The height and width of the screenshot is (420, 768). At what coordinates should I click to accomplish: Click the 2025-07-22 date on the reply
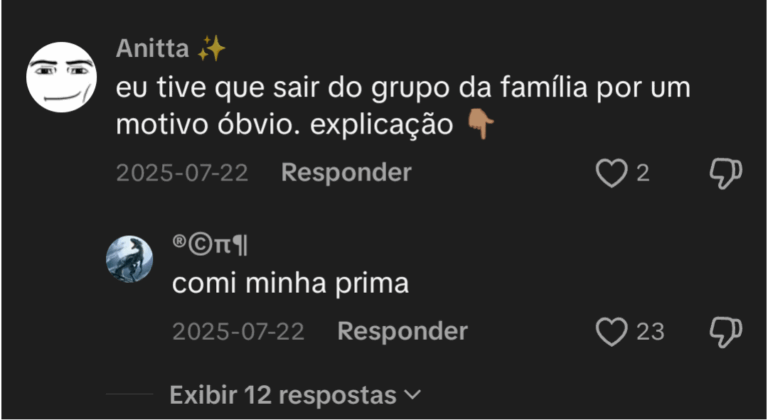[x=238, y=332]
